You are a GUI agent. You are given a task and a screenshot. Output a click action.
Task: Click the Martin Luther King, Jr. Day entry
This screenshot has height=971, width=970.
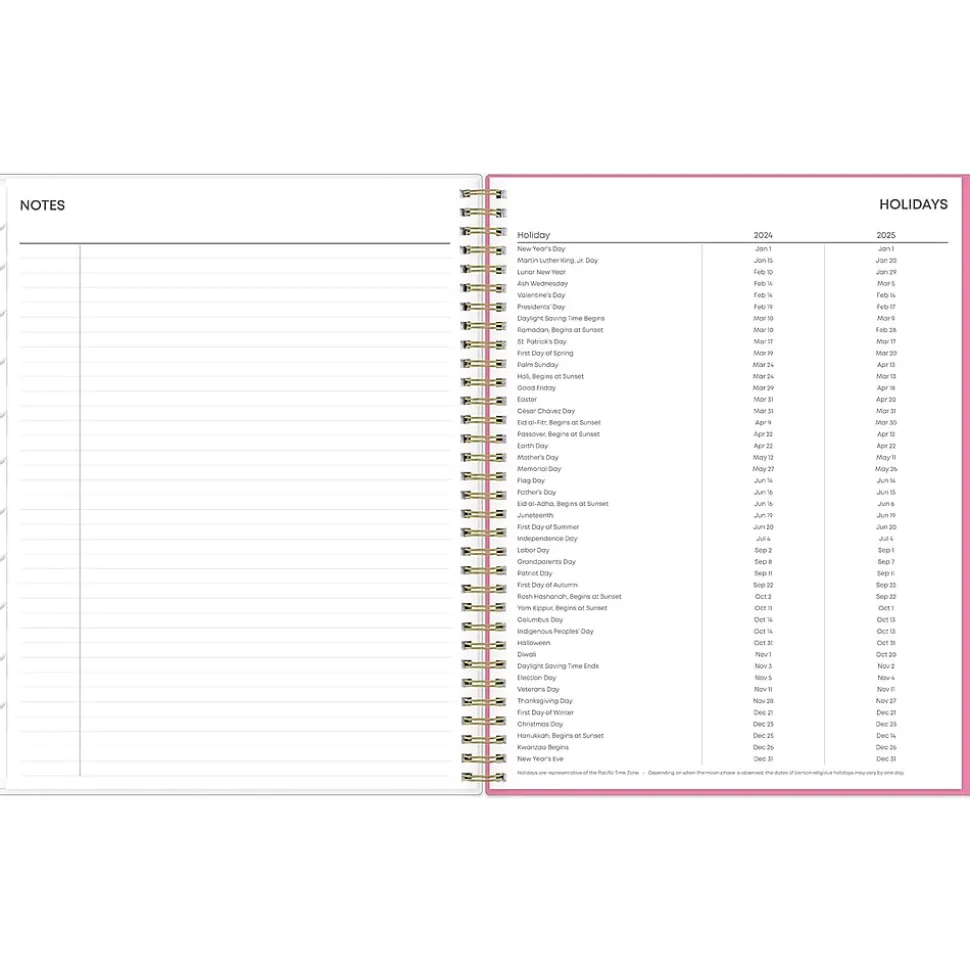[x=557, y=260]
